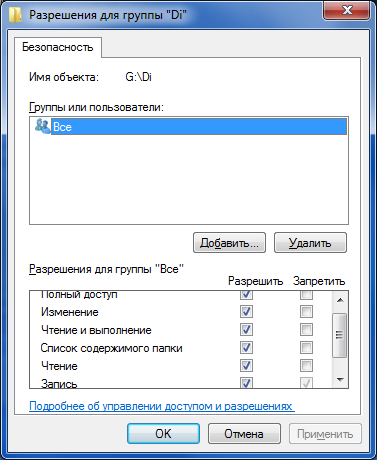Click the permissions list scroll down arrow
The image size is (377, 460).
[x=340, y=380]
